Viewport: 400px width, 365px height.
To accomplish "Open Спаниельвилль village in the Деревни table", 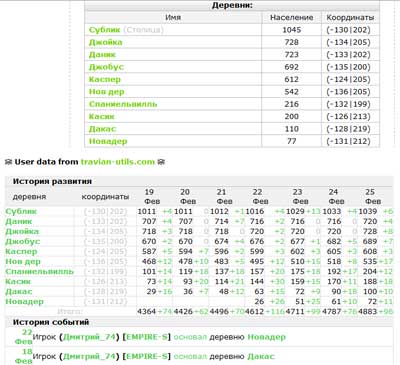I will coord(123,104).
